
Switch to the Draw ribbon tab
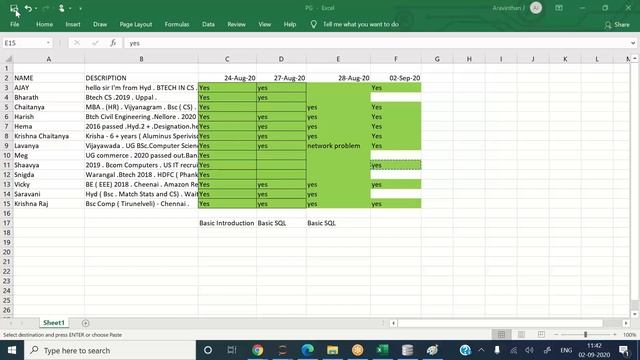100,24
